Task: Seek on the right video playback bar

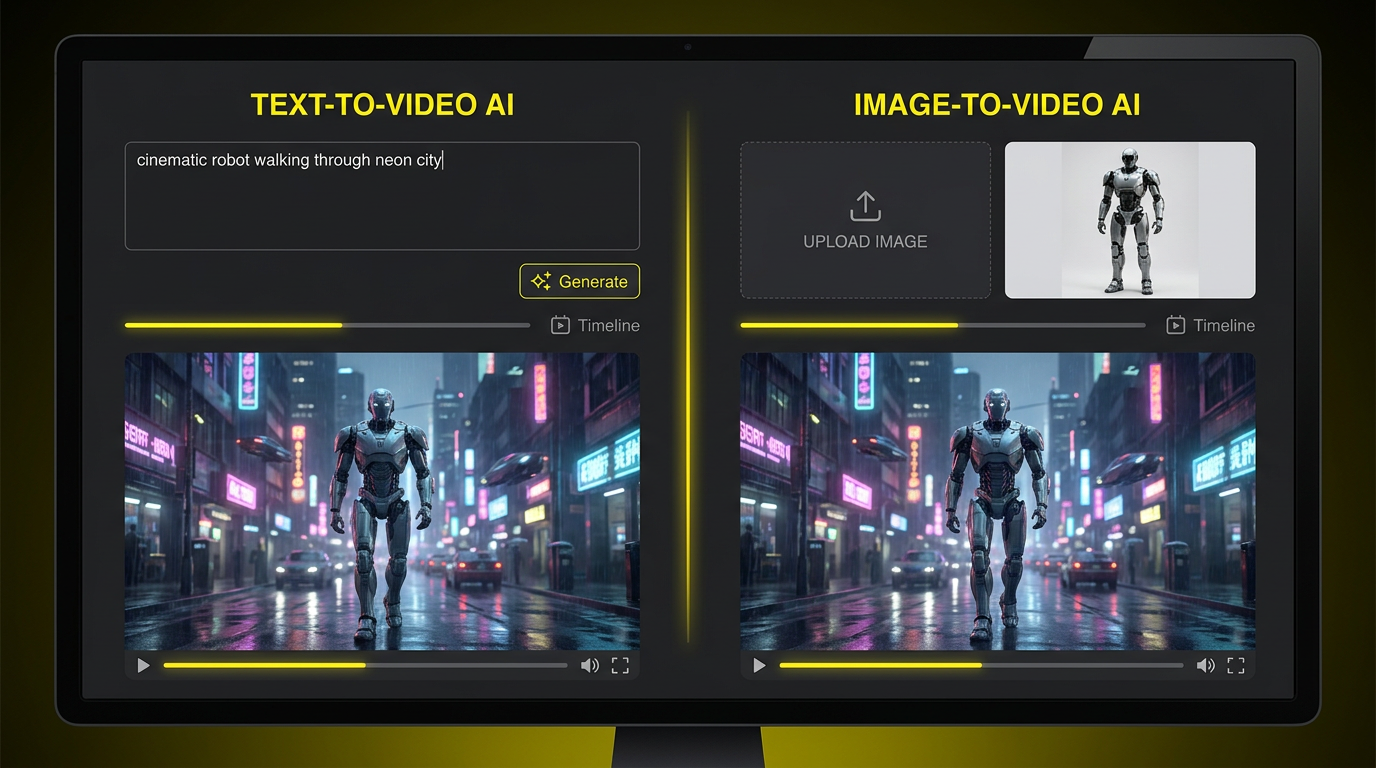Action: point(981,664)
